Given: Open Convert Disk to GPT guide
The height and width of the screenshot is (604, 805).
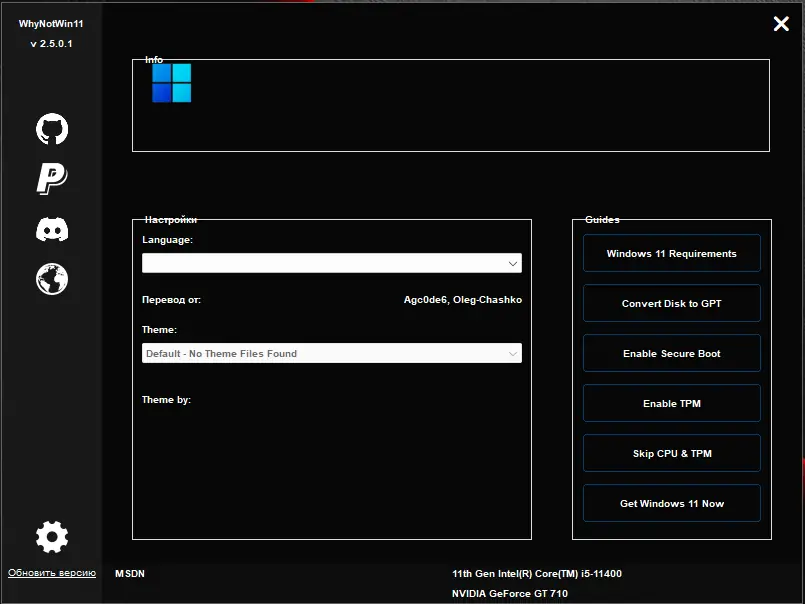Looking at the screenshot, I should [672, 303].
